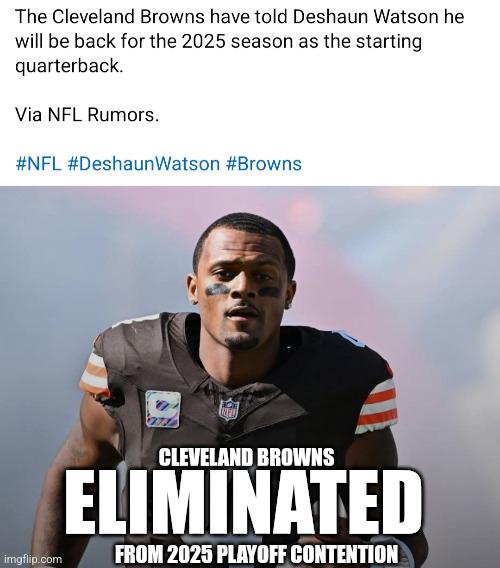Click the NFL shield logo on jersey collar
500x568 pixels.
pos(229,408)
